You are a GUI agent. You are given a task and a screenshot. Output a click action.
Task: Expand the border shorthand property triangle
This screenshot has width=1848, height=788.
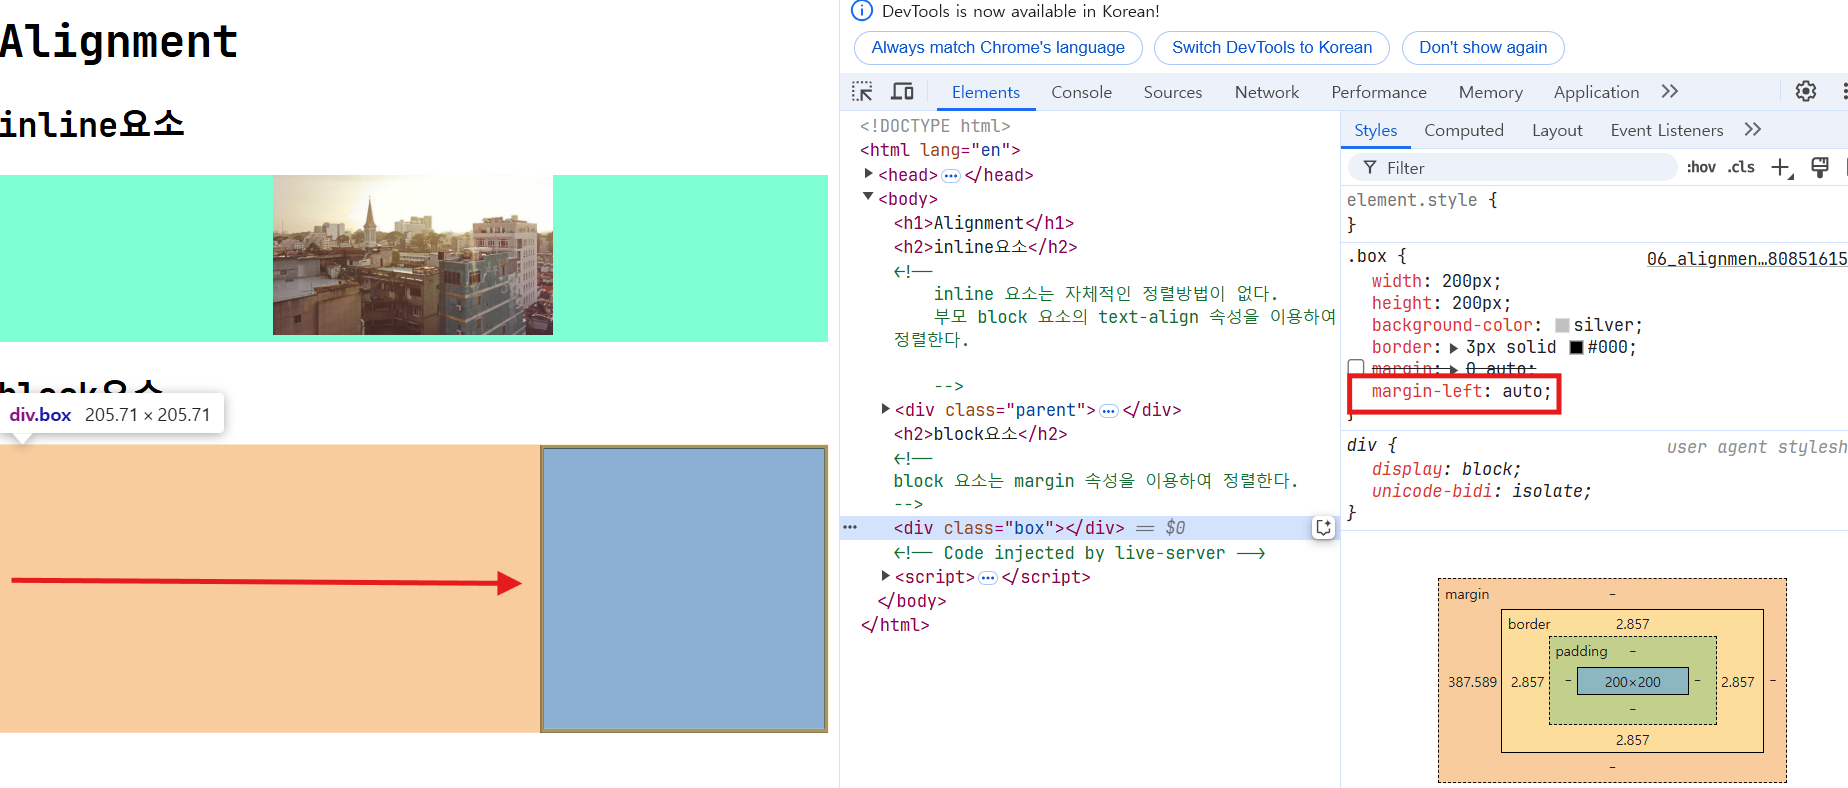click(1454, 348)
